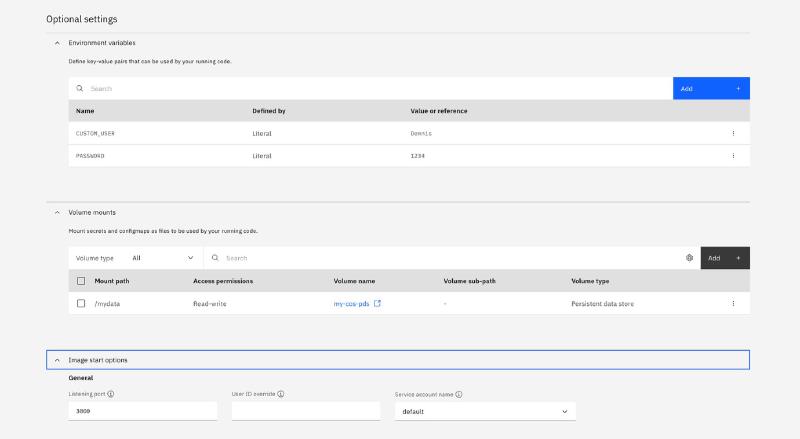Image resolution: width=800 pixels, height=439 pixels.
Task: Click the Access permissions column header
Action: coord(223,281)
